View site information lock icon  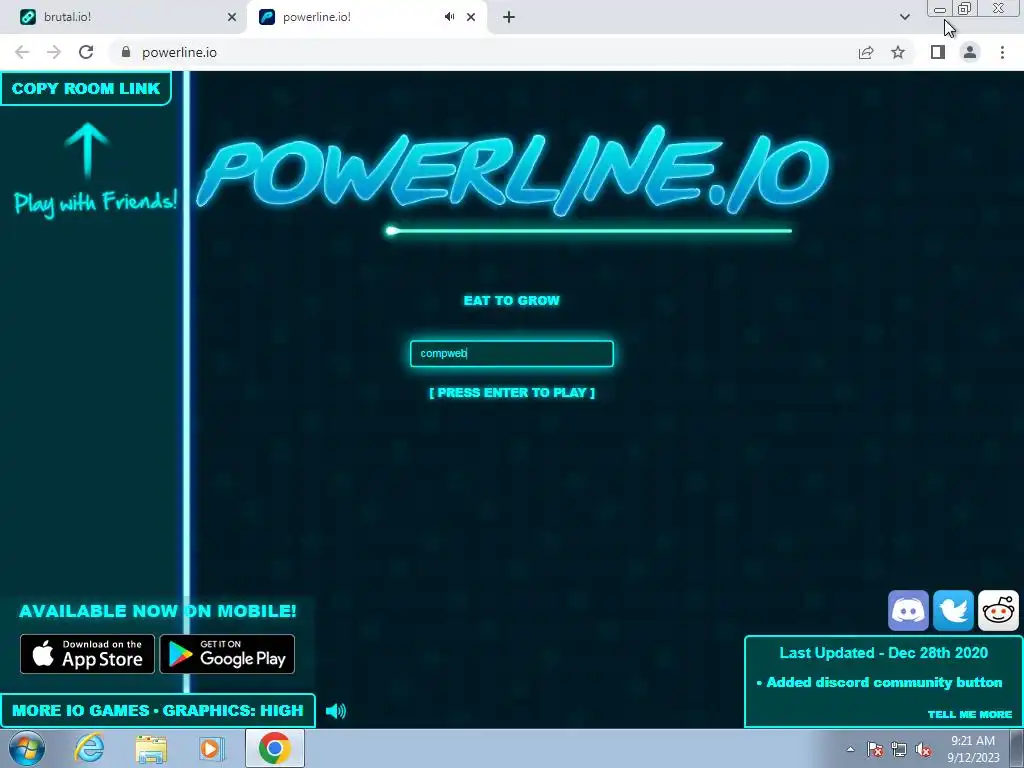pos(126,52)
